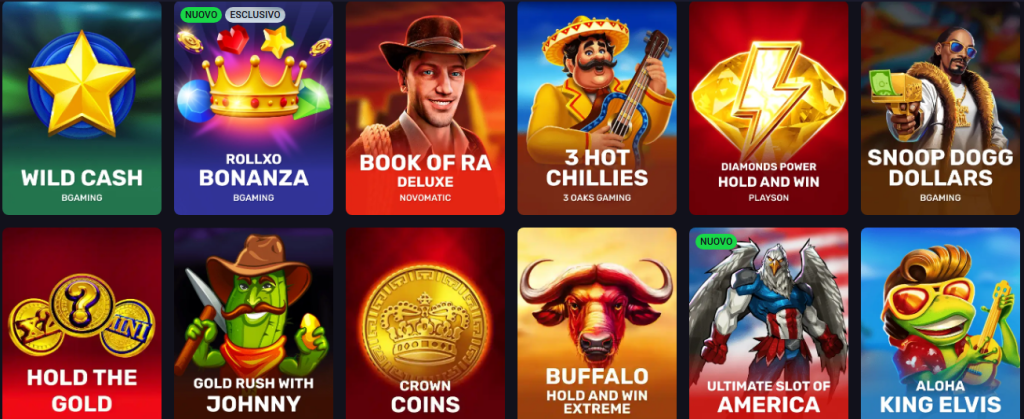Launch Buffalo Hold and Win Extreme
This screenshot has height=419, width=1024.
click(x=597, y=323)
